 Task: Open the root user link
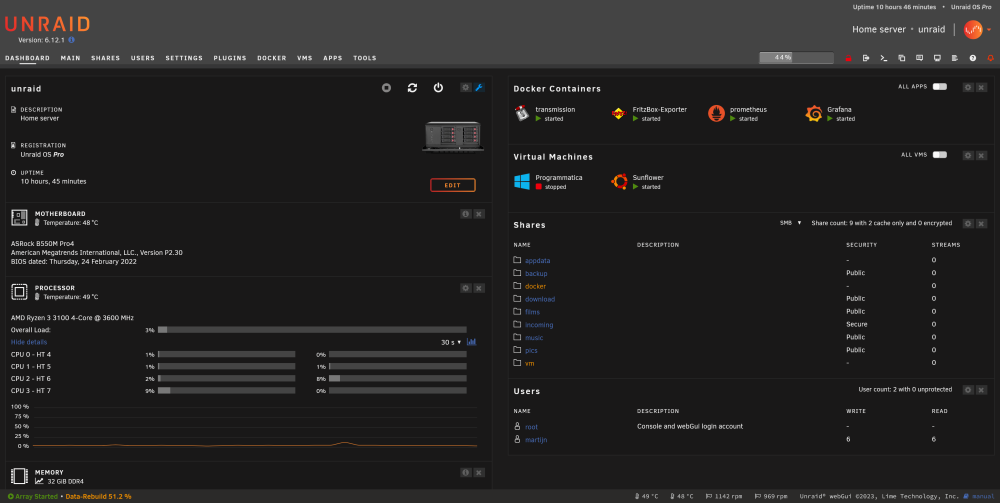pos(531,427)
